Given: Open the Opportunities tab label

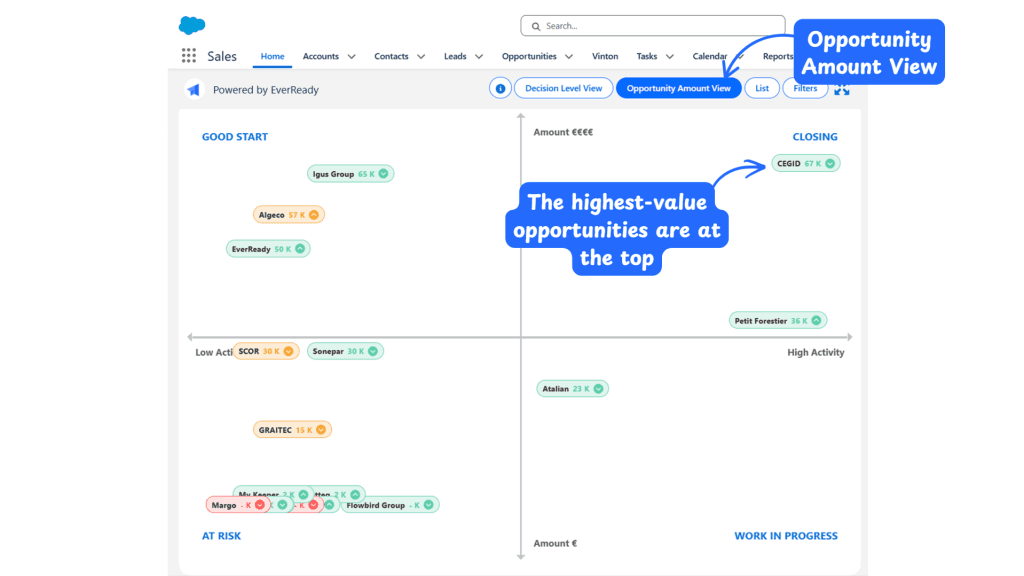Looking at the screenshot, I should pos(529,56).
